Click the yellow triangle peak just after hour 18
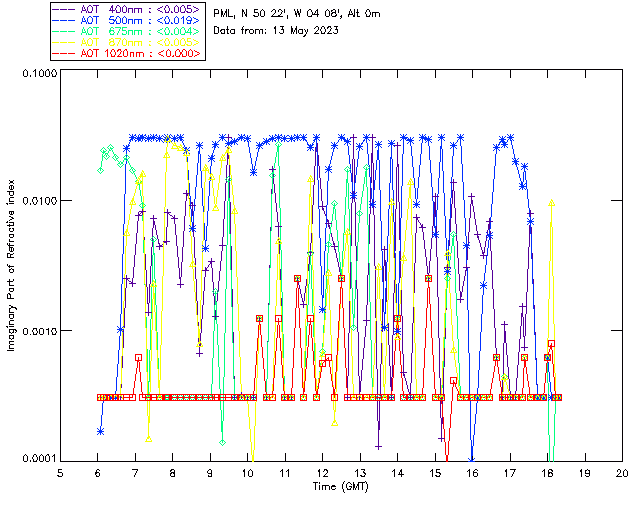Screen dimensions: 640x512 552,203
